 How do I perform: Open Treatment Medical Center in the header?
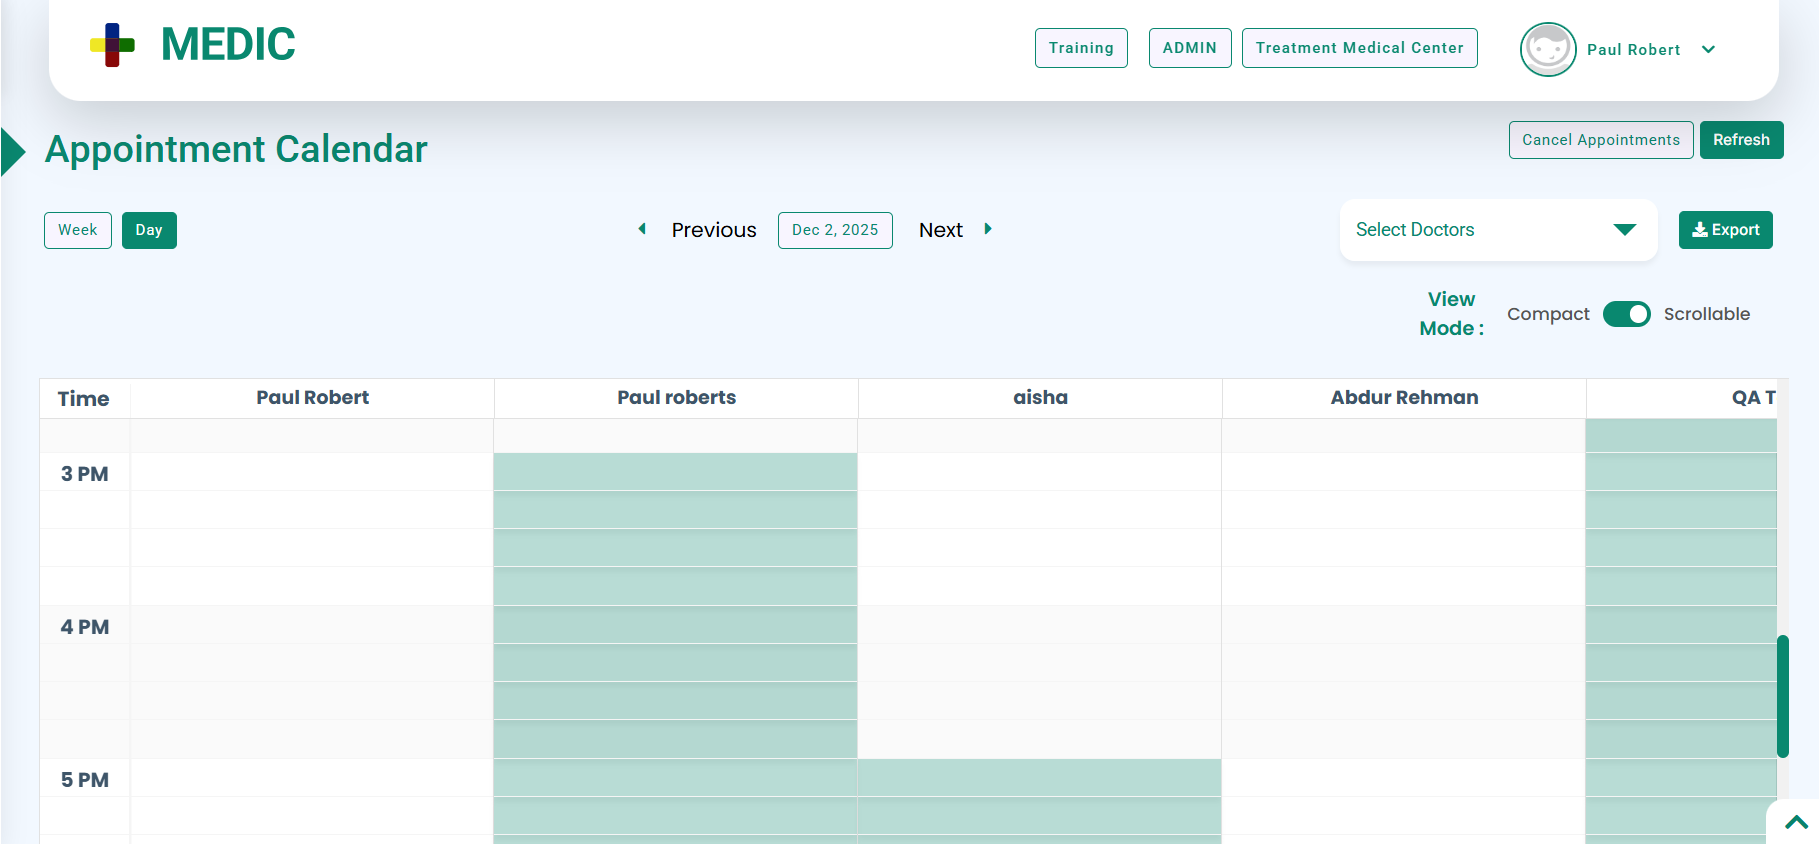(x=1359, y=48)
